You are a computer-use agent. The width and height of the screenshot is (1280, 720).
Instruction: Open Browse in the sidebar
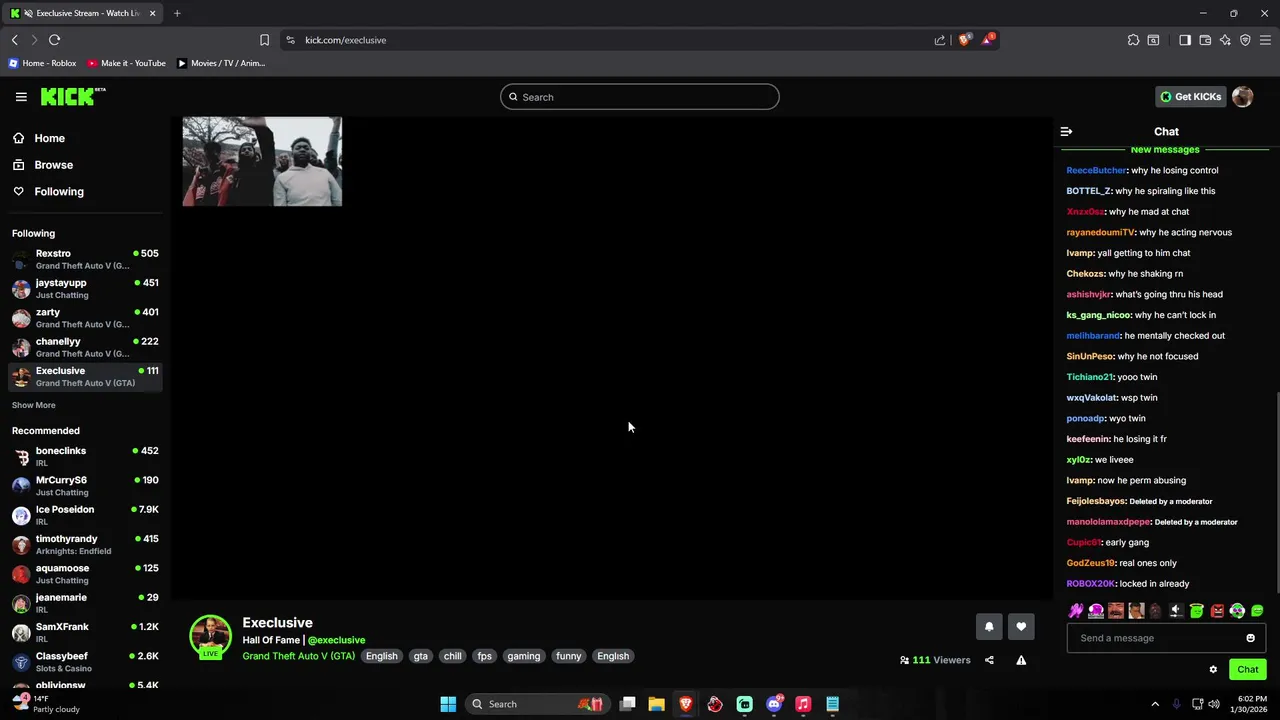click(x=53, y=165)
